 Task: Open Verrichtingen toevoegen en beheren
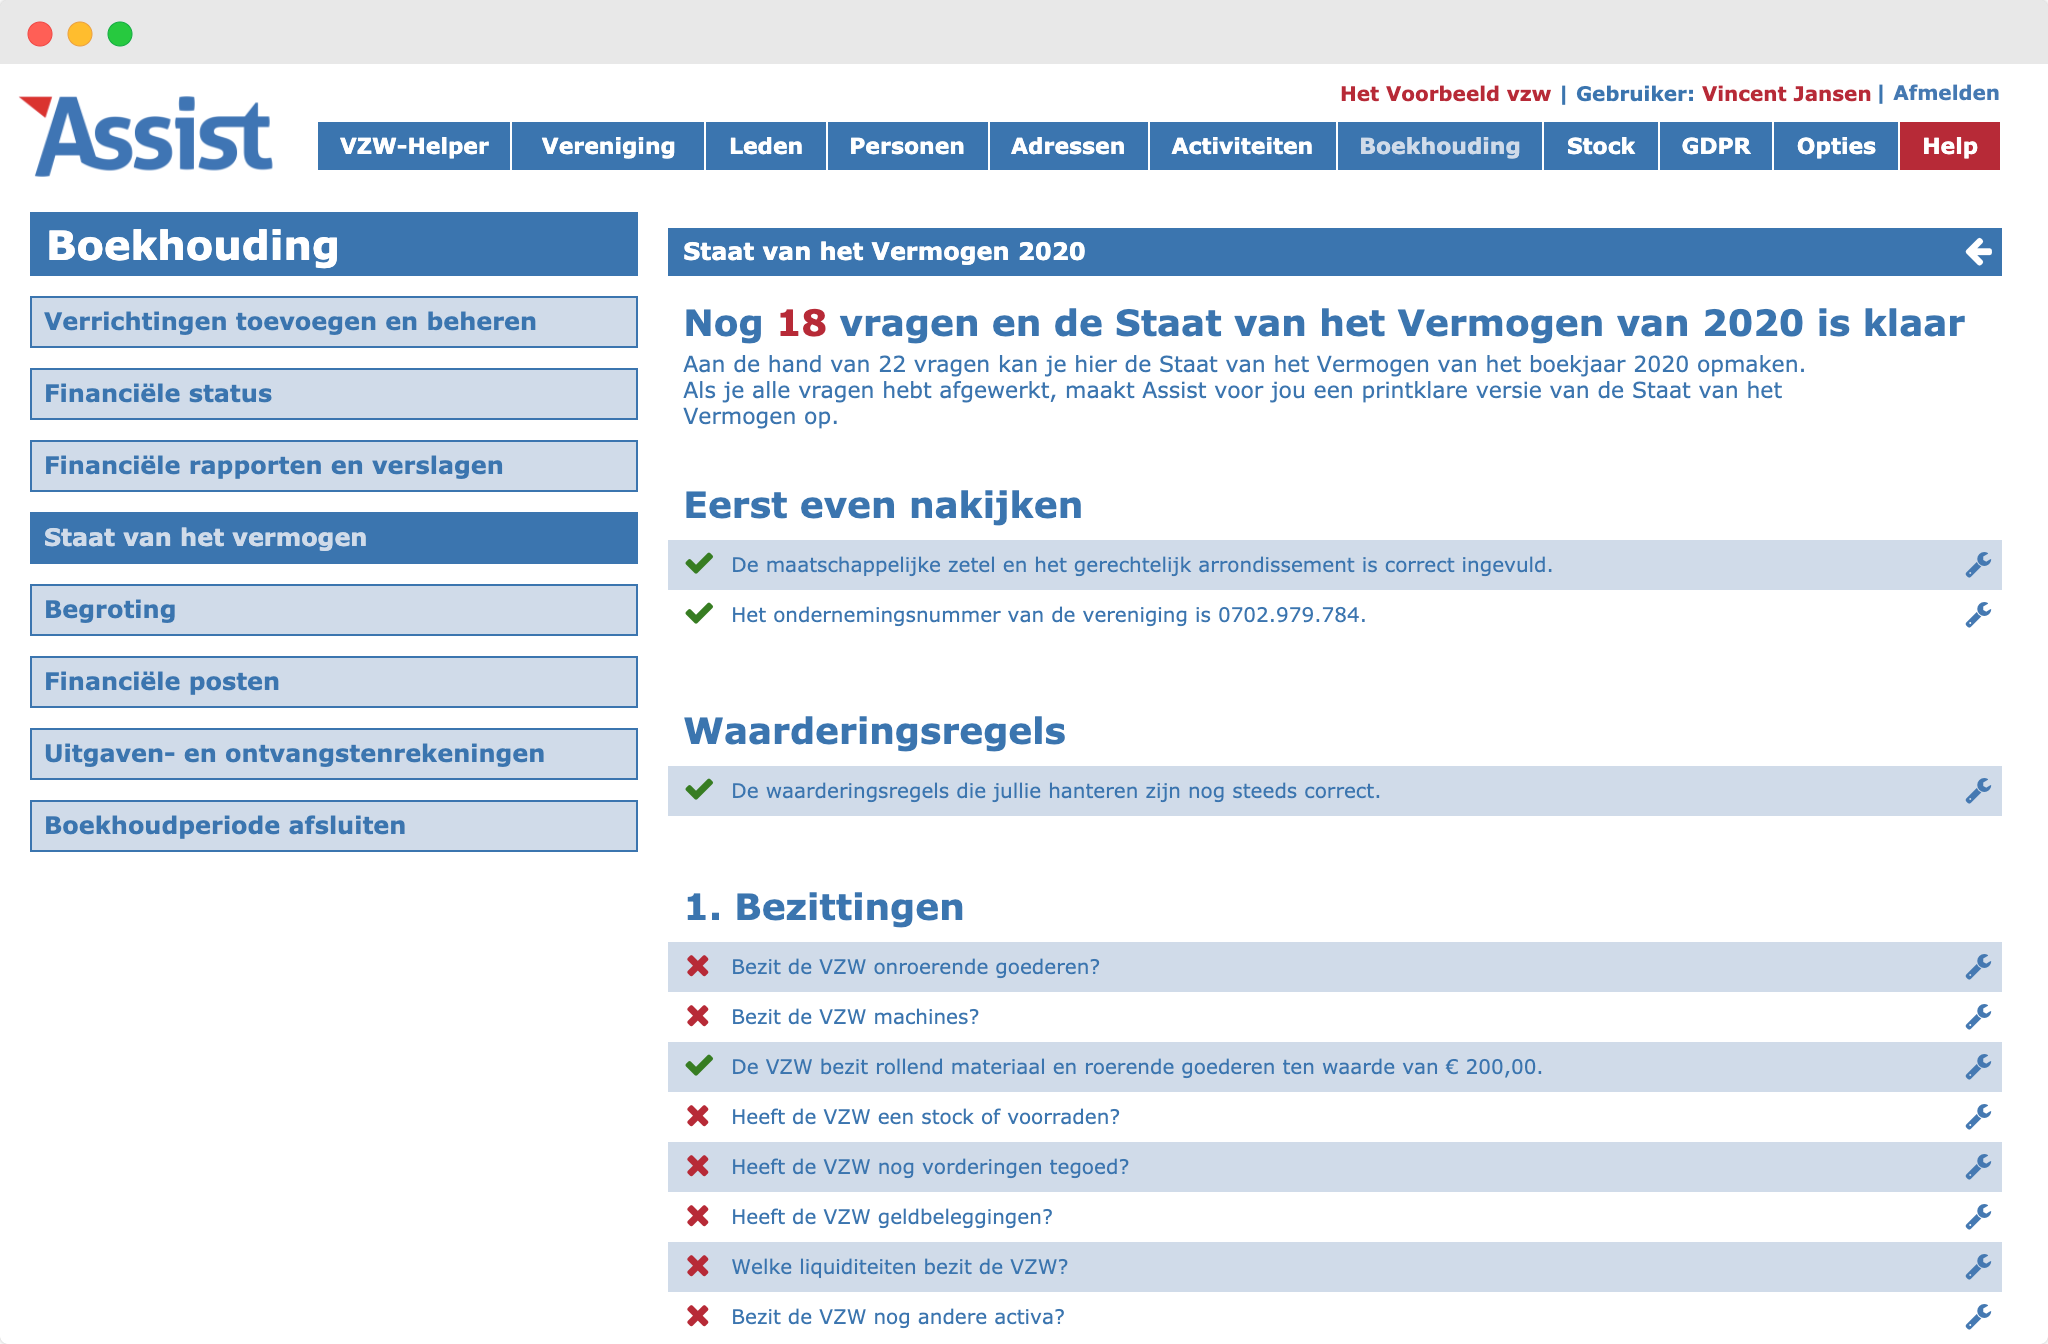tap(334, 322)
